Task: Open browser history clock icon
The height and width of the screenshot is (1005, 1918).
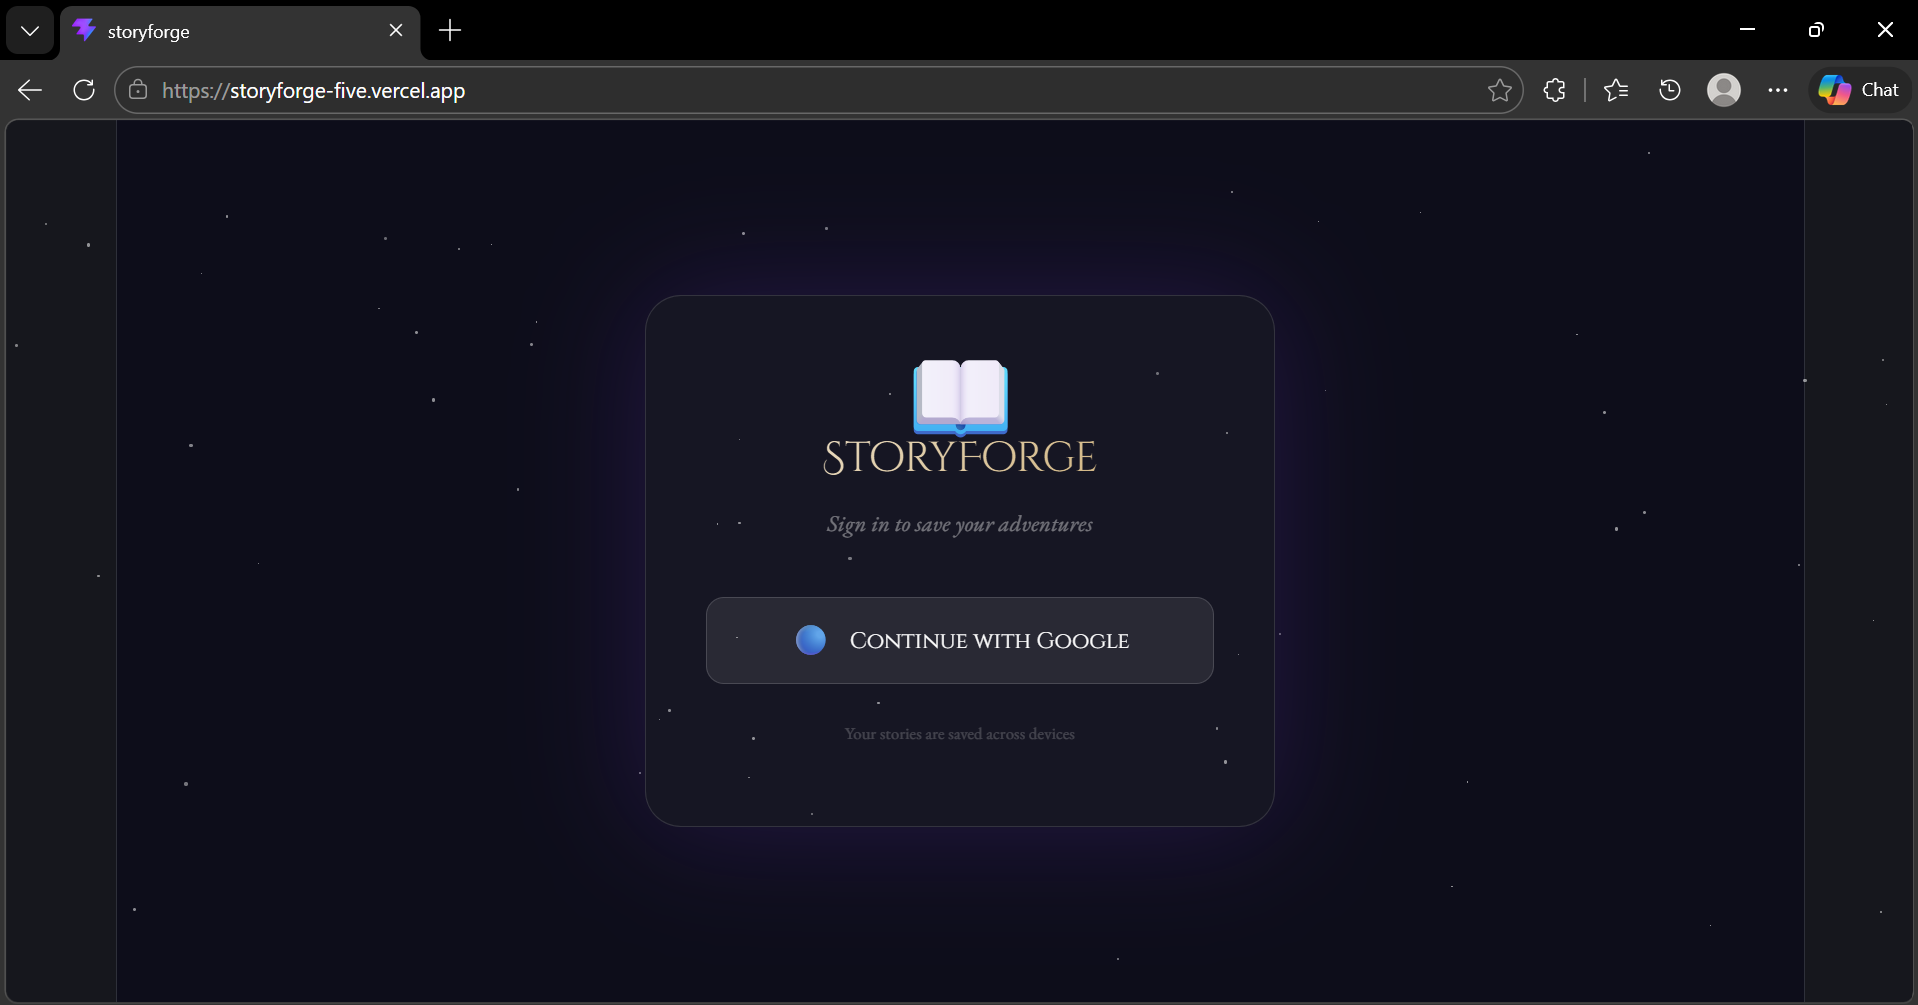Action: coord(1669,90)
